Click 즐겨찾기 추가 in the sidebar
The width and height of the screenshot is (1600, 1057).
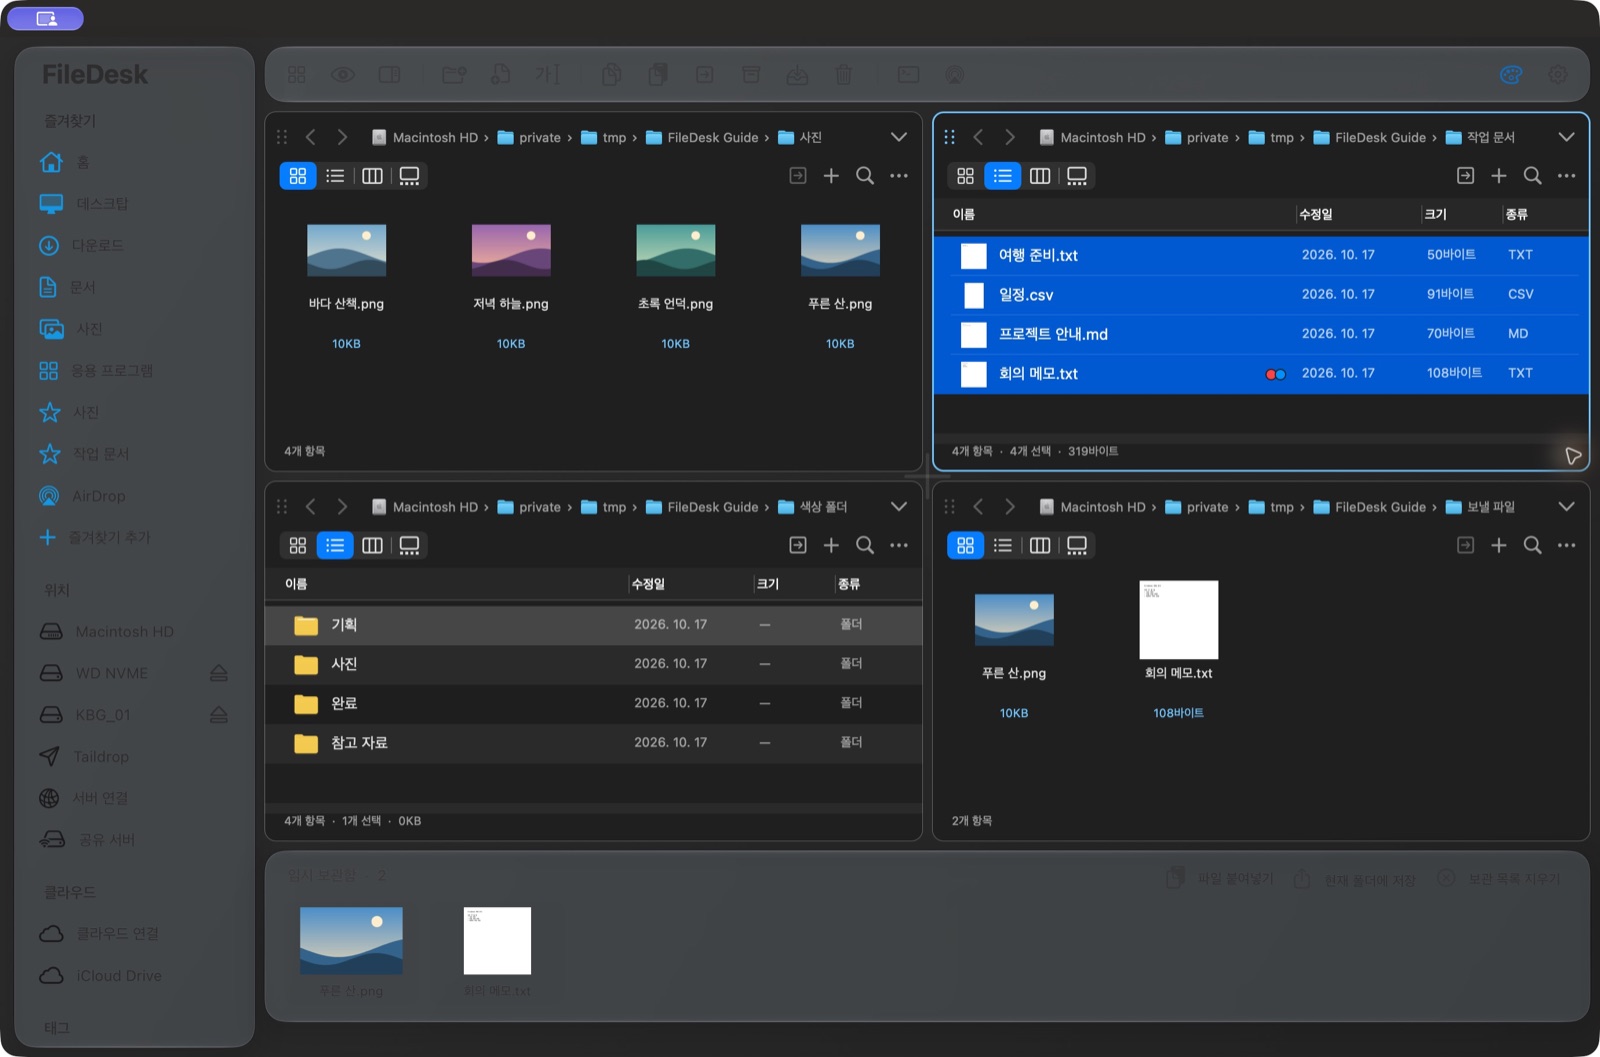95,537
